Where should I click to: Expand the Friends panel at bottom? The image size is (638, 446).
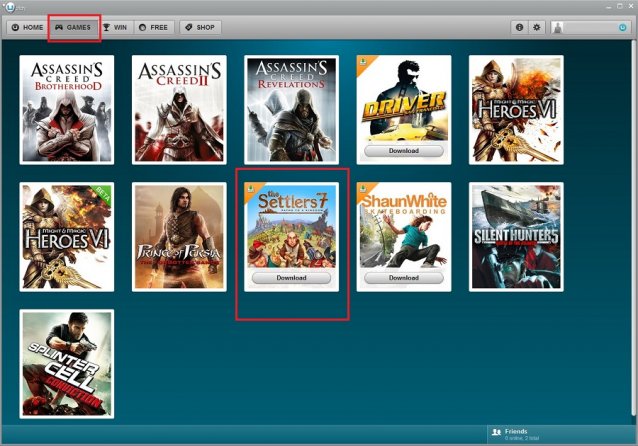(x=560, y=434)
